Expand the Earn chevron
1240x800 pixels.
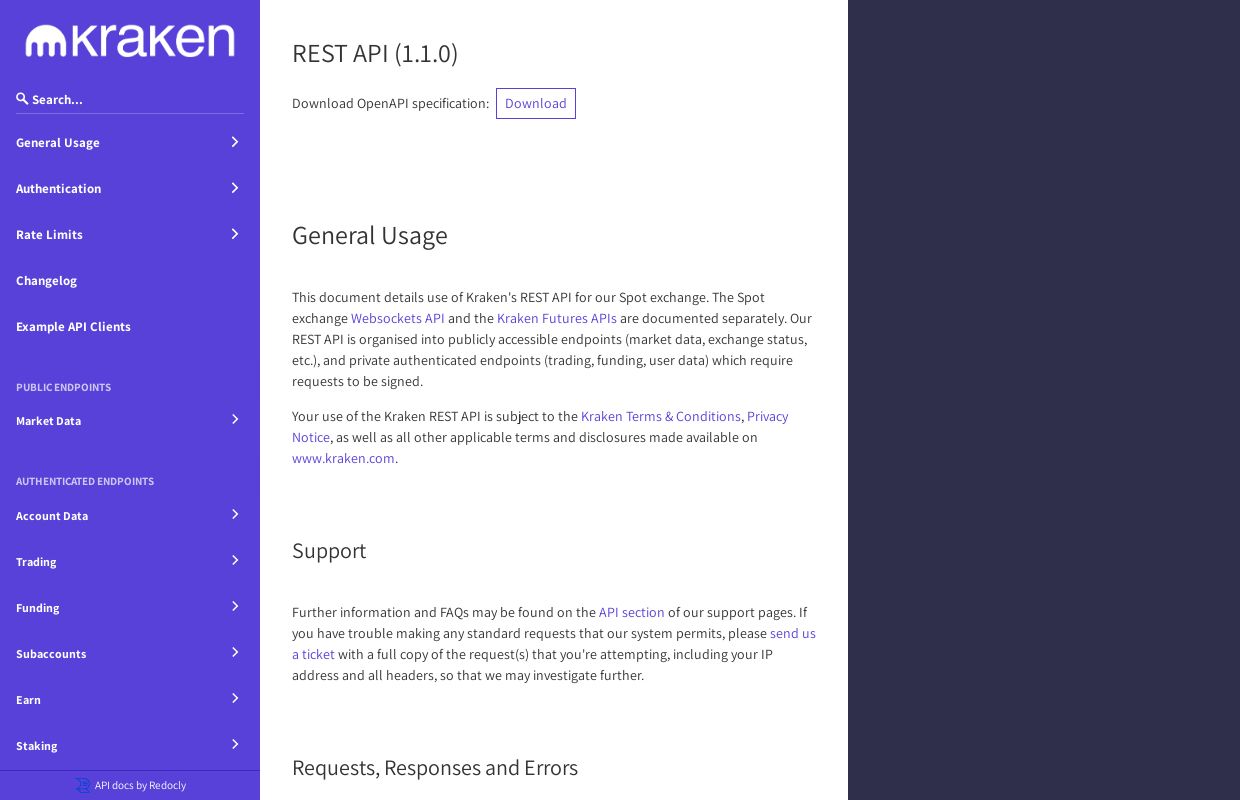point(235,698)
